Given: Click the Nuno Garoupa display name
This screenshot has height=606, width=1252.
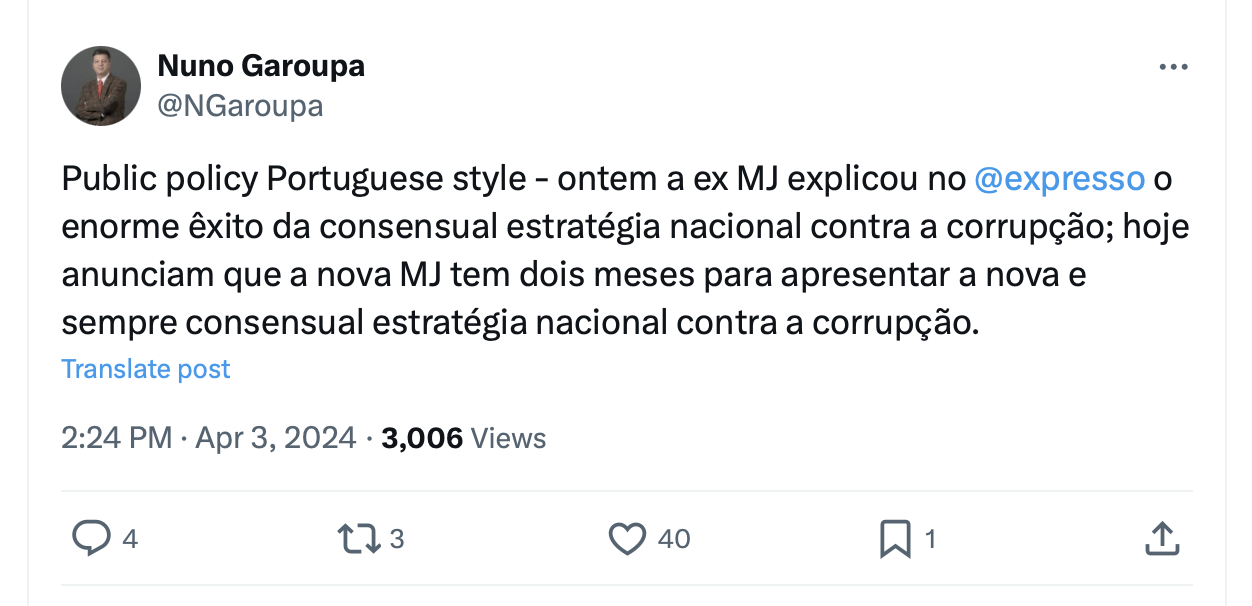Looking at the screenshot, I should [x=261, y=66].
